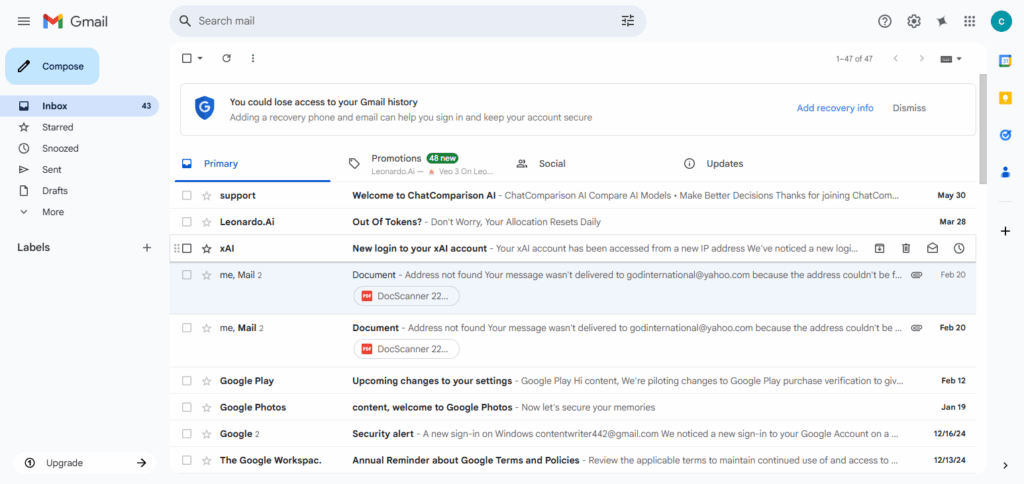
Task: Open first DocScanner PDF attachment chip
Action: coord(406,296)
